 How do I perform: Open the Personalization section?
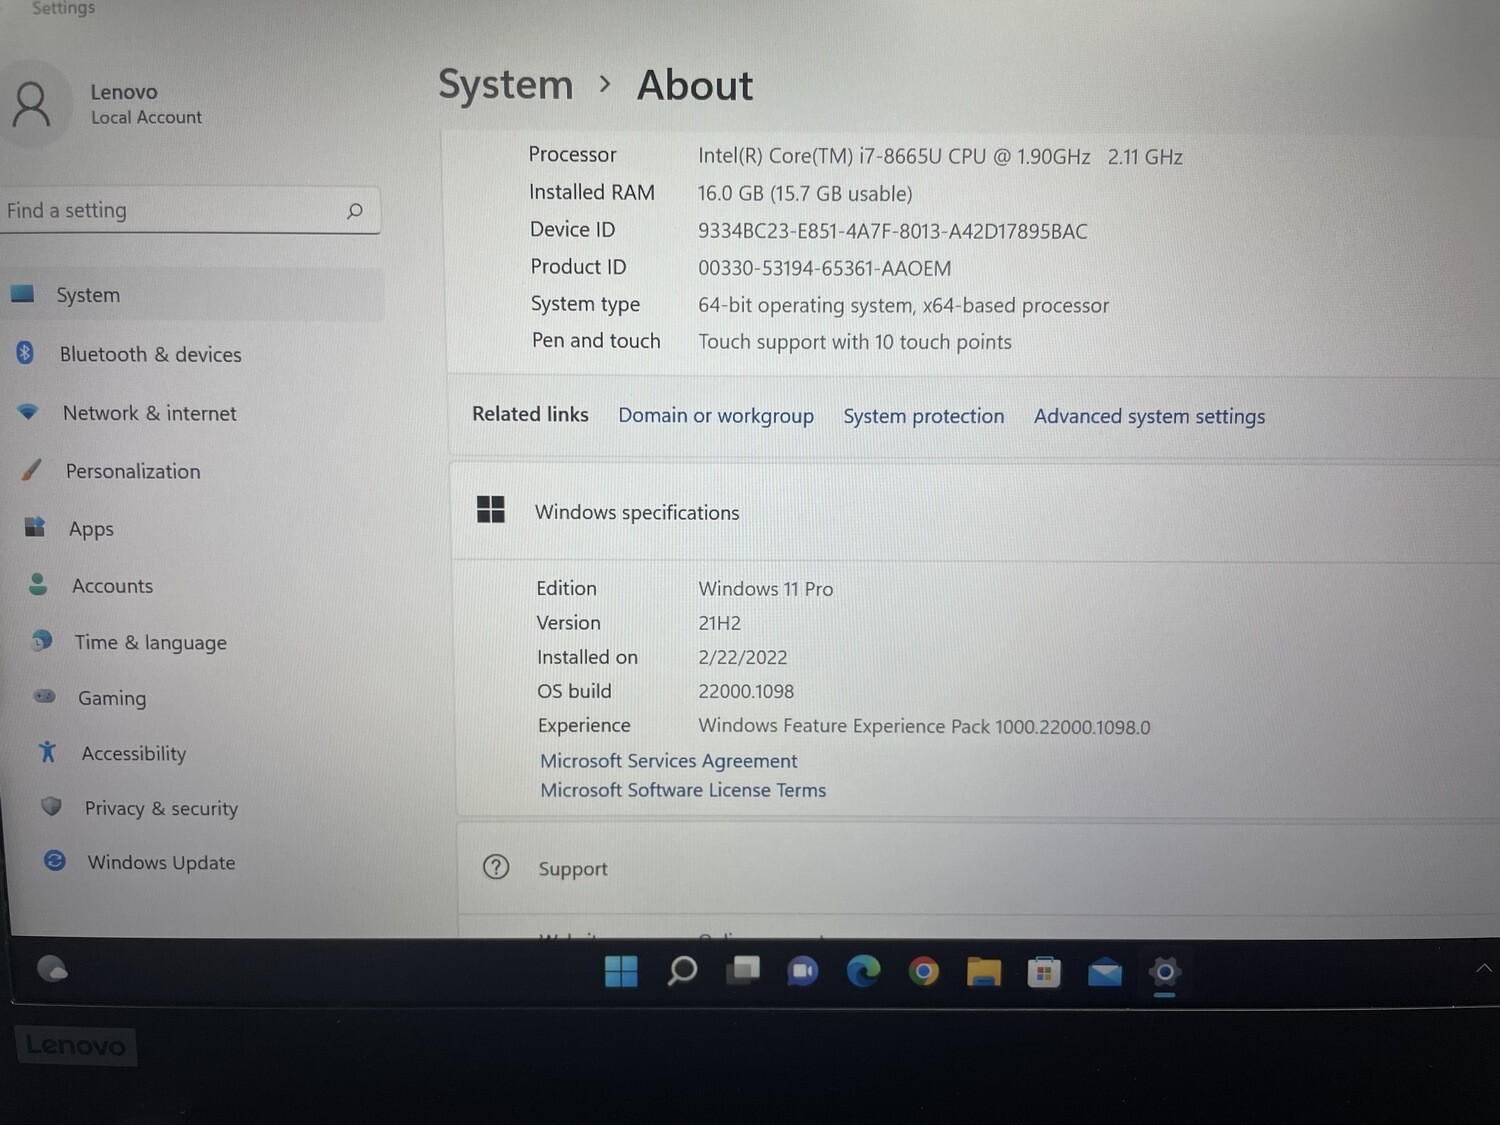[x=132, y=471]
